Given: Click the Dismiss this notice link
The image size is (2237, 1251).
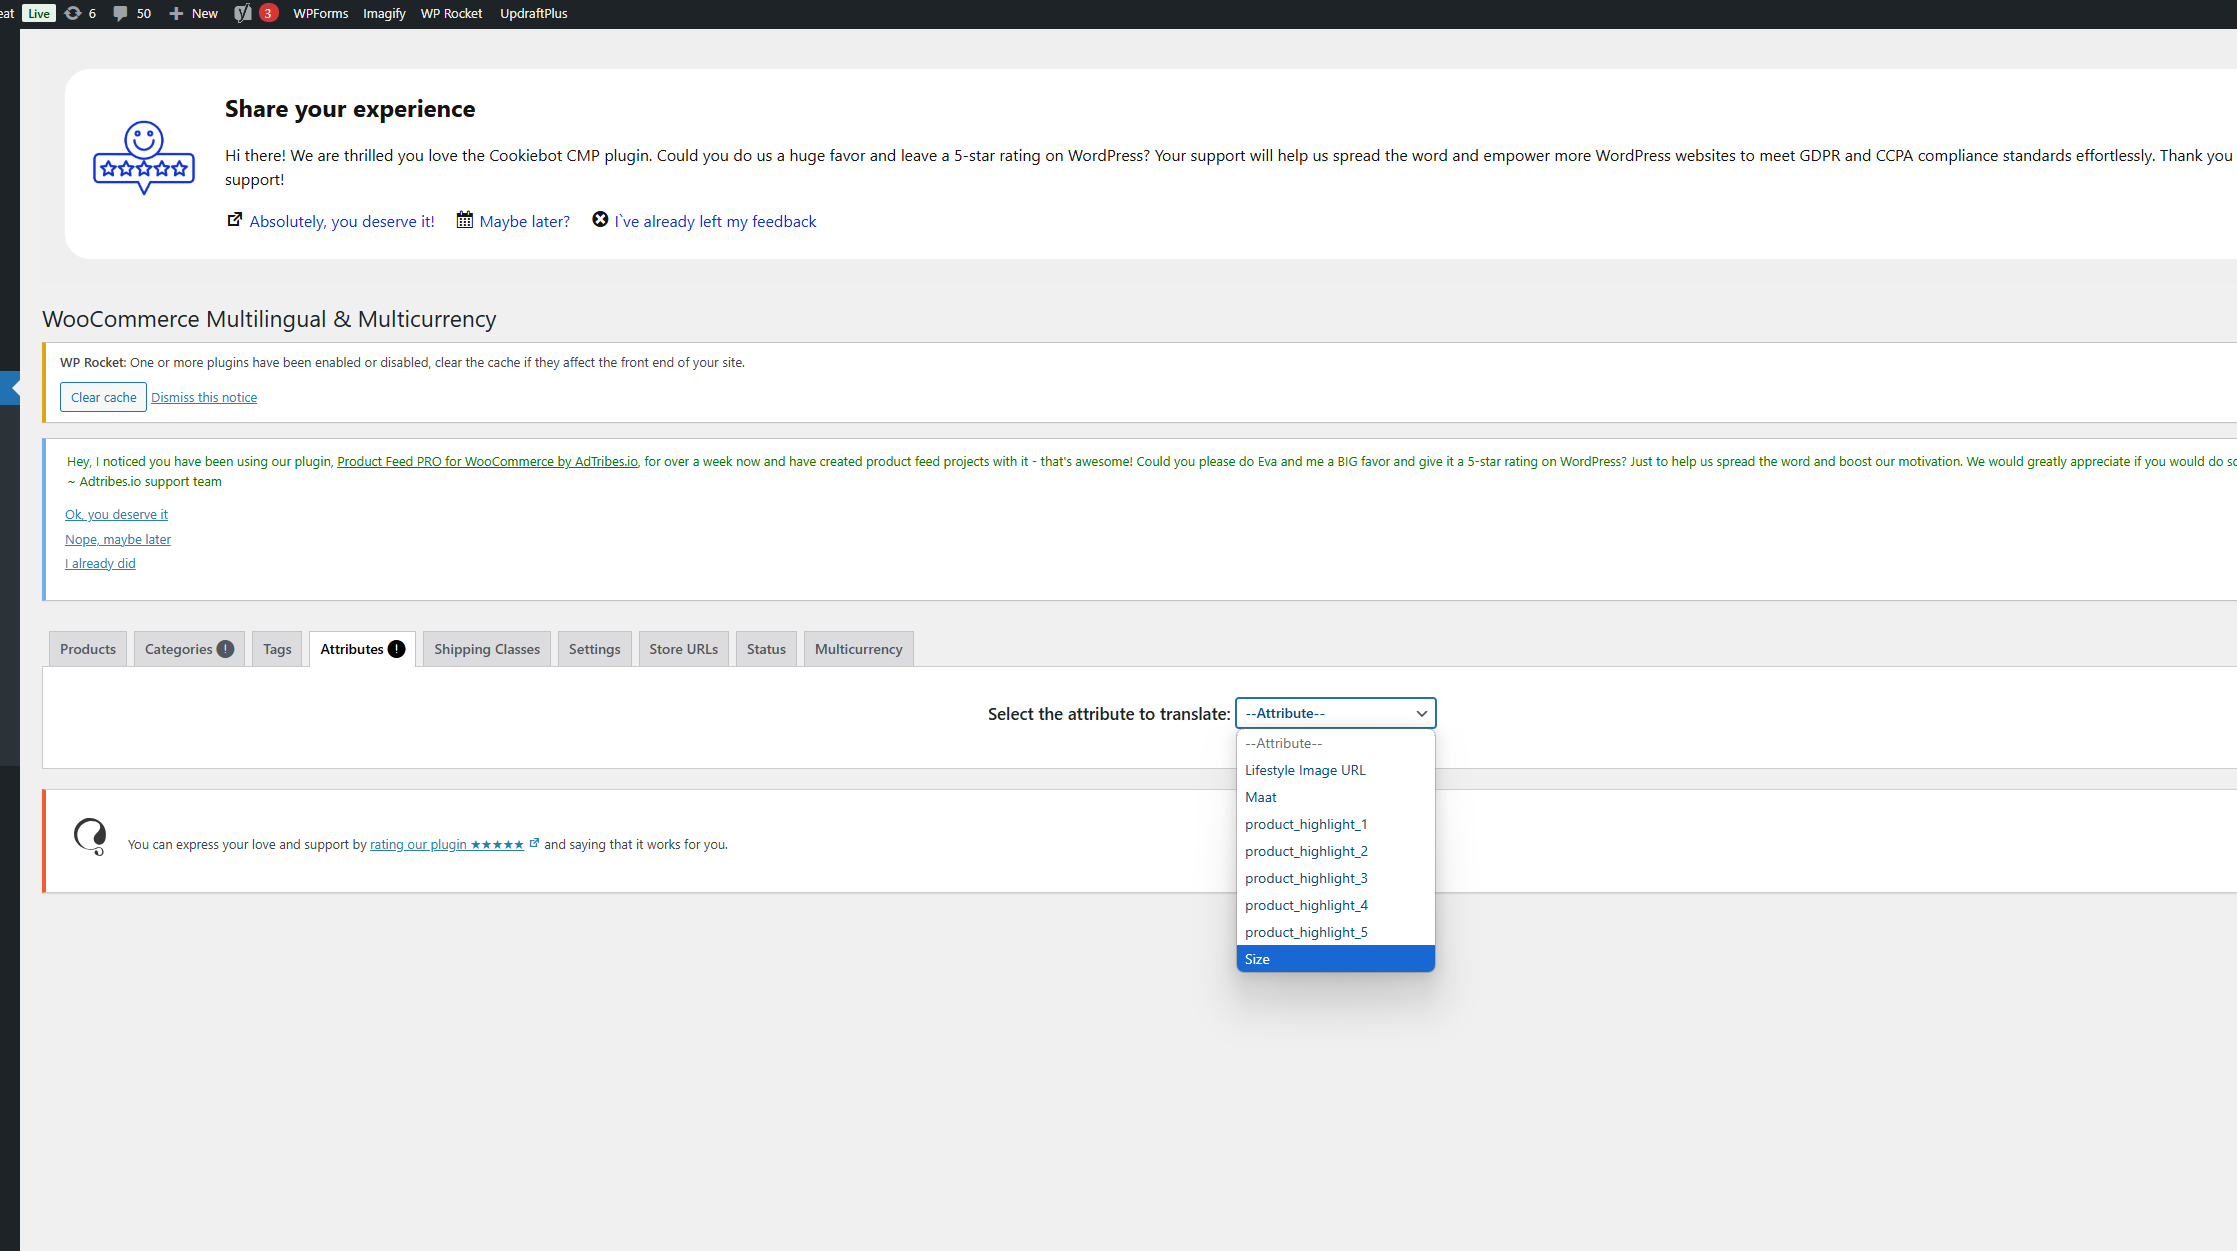Looking at the screenshot, I should (204, 397).
